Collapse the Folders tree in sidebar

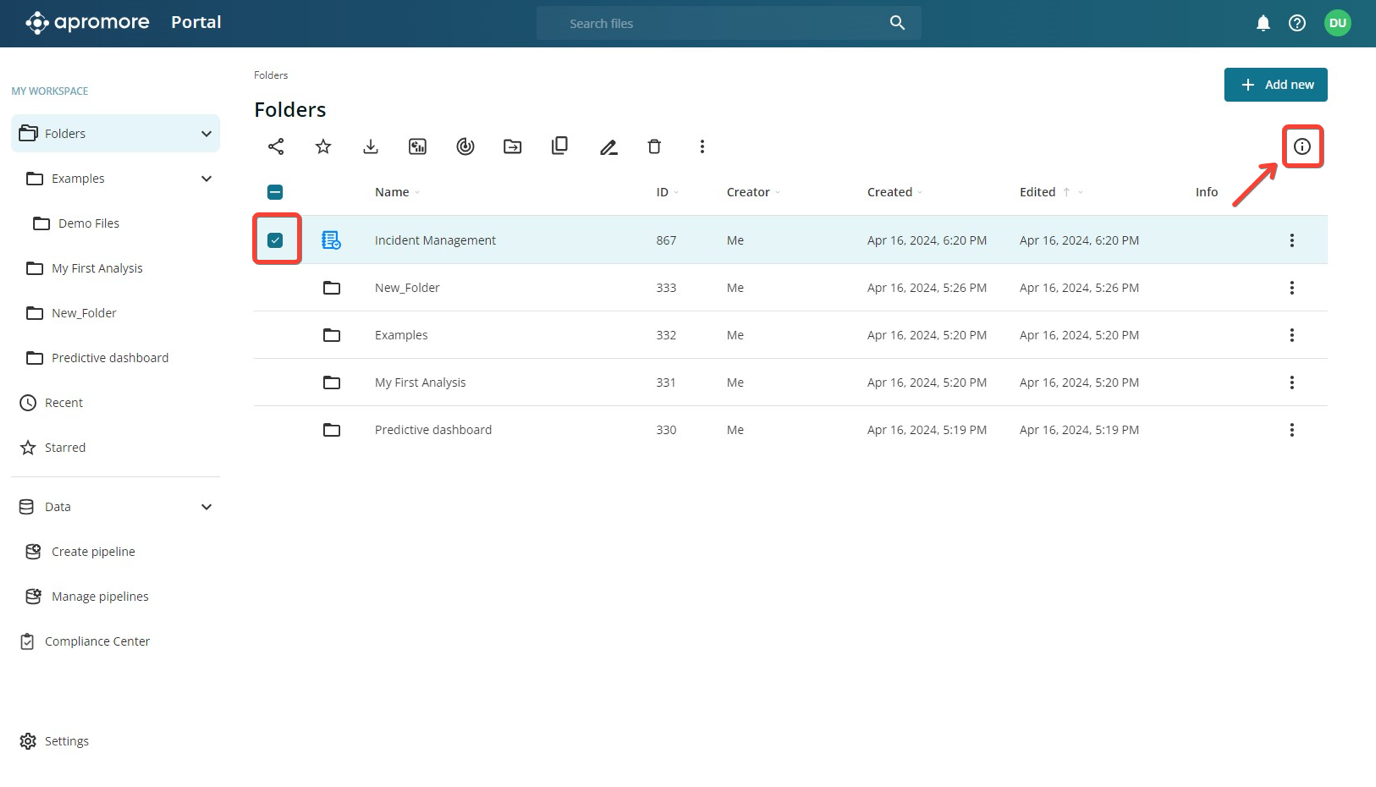tap(206, 134)
